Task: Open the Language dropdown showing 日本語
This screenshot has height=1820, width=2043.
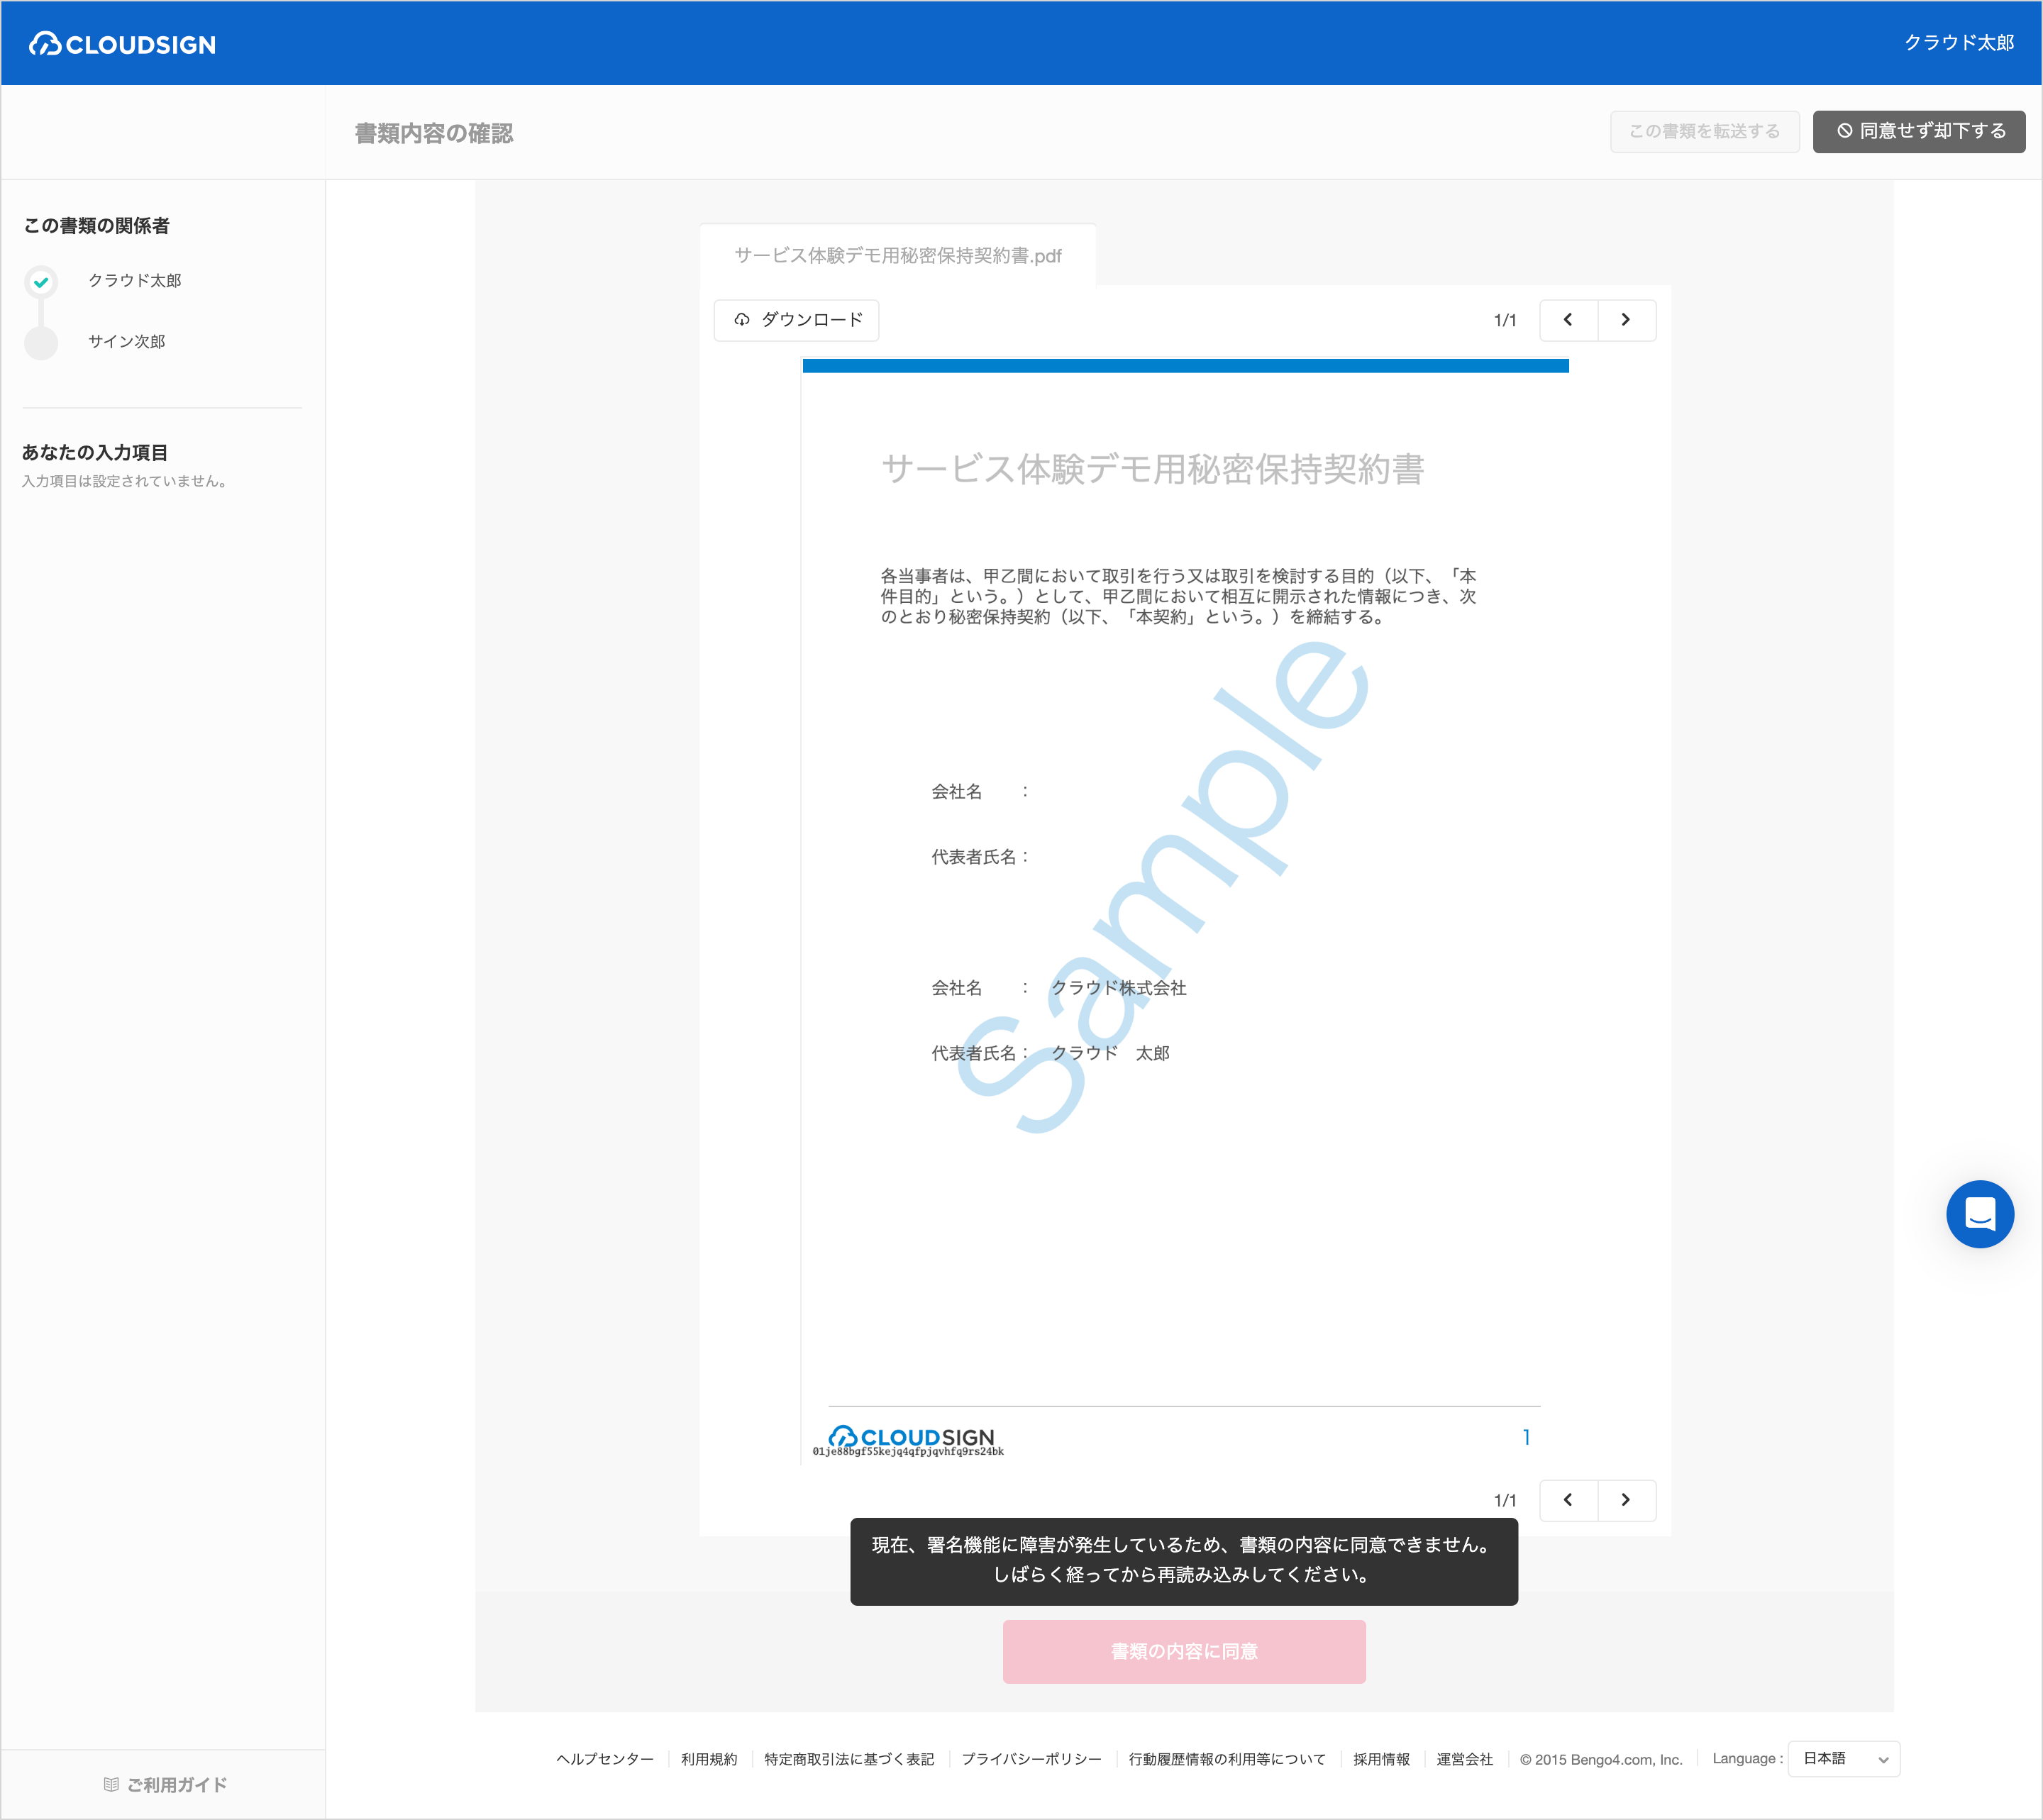Action: coord(1844,1759)
